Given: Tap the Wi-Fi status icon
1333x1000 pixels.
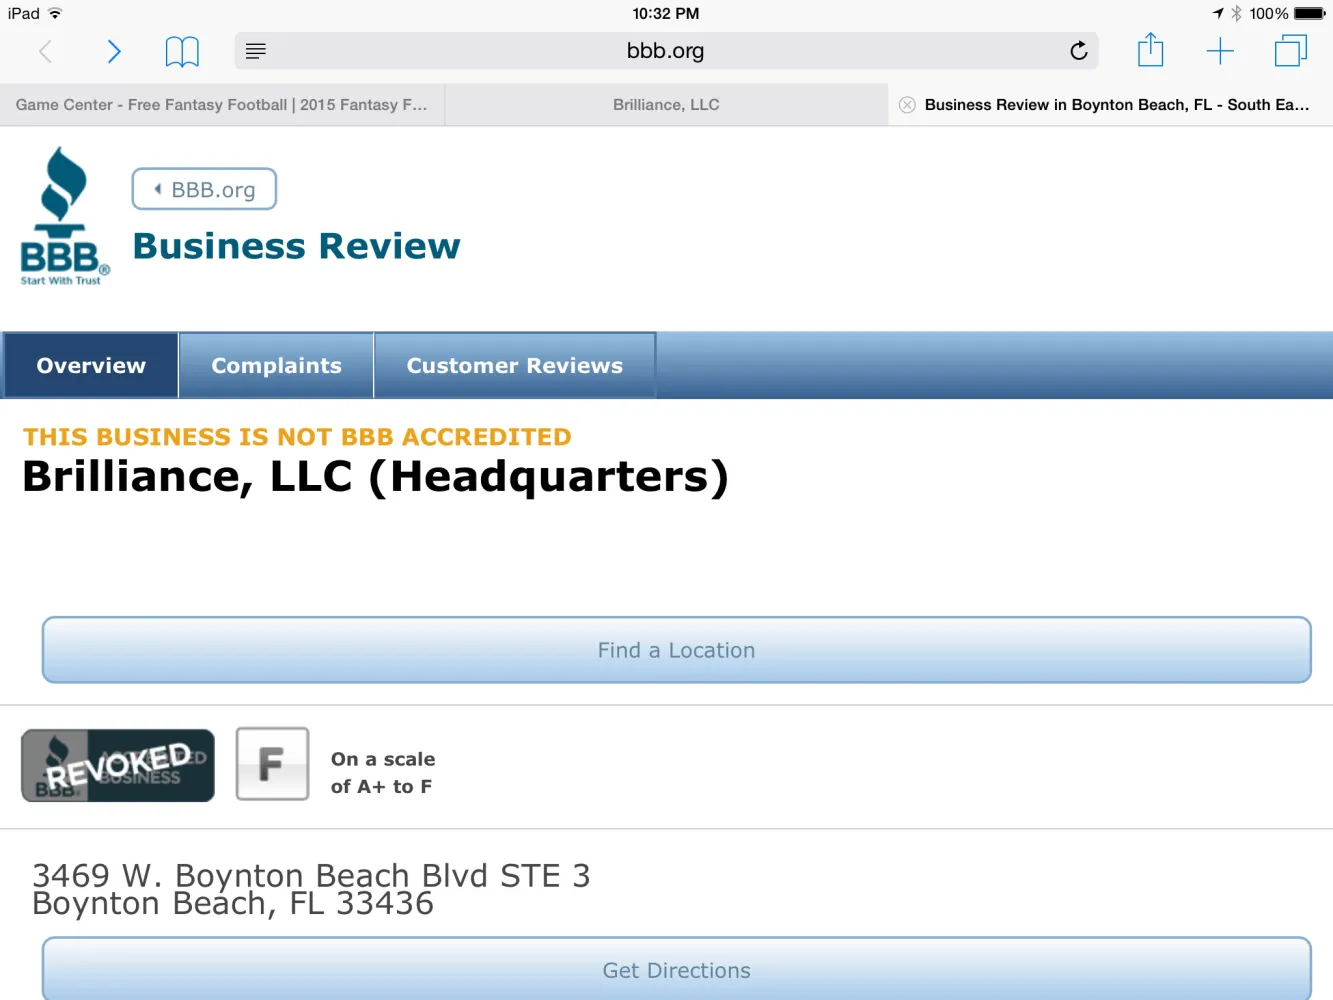Looking at the screenshot, I should (x=54, y=13).
